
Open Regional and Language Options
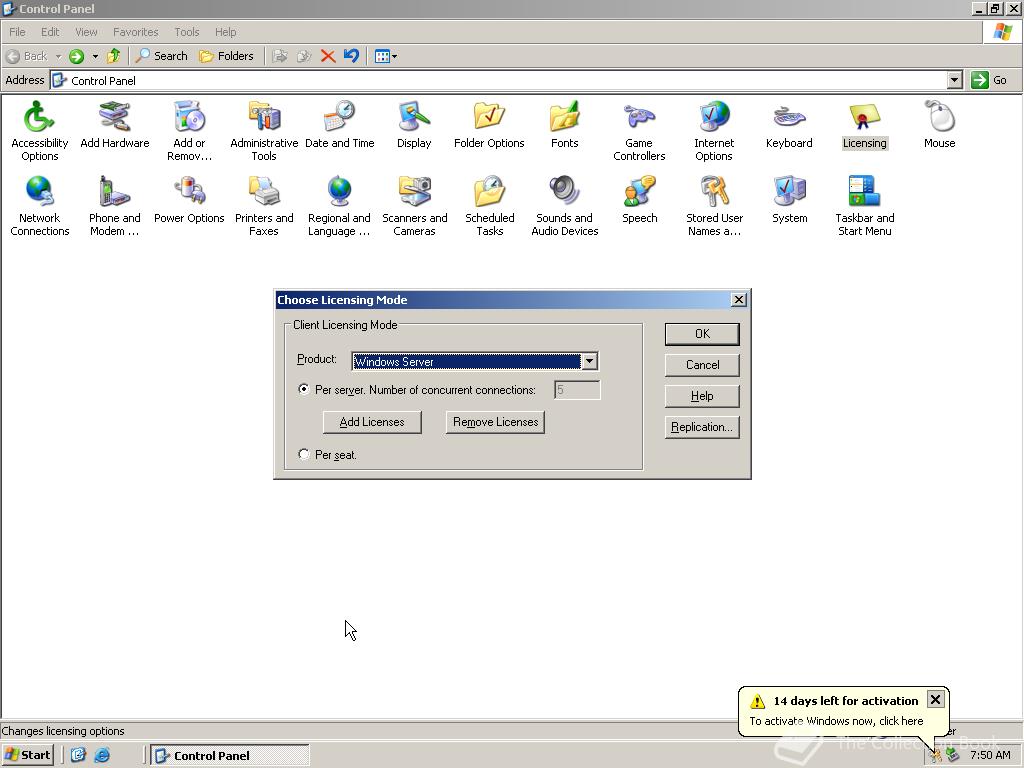click(340, 205)
